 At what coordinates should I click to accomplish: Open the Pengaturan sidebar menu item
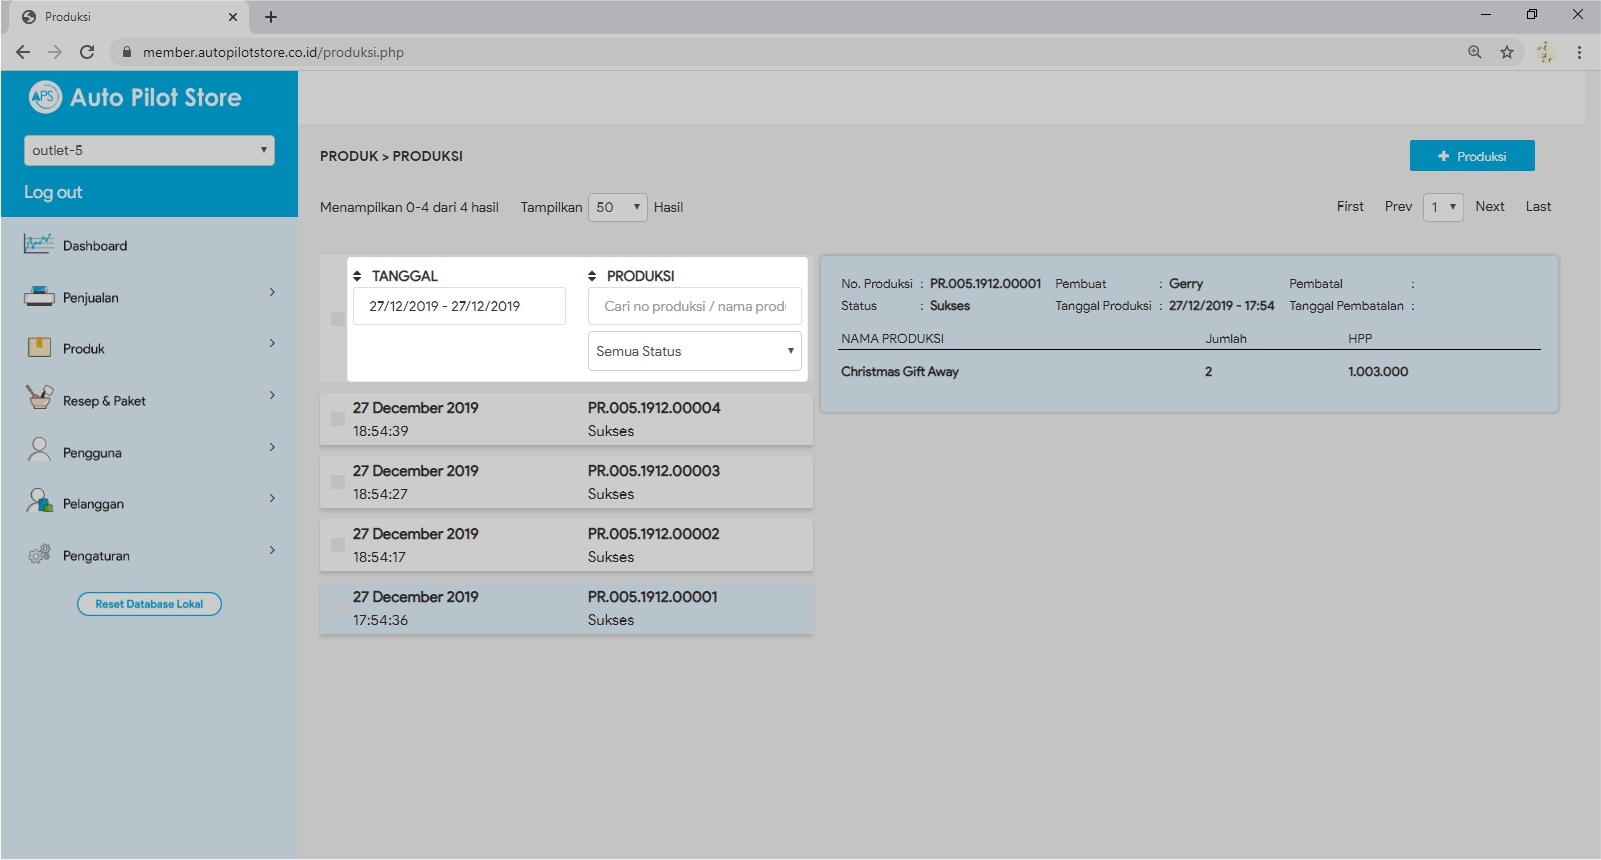pos(96,556)
